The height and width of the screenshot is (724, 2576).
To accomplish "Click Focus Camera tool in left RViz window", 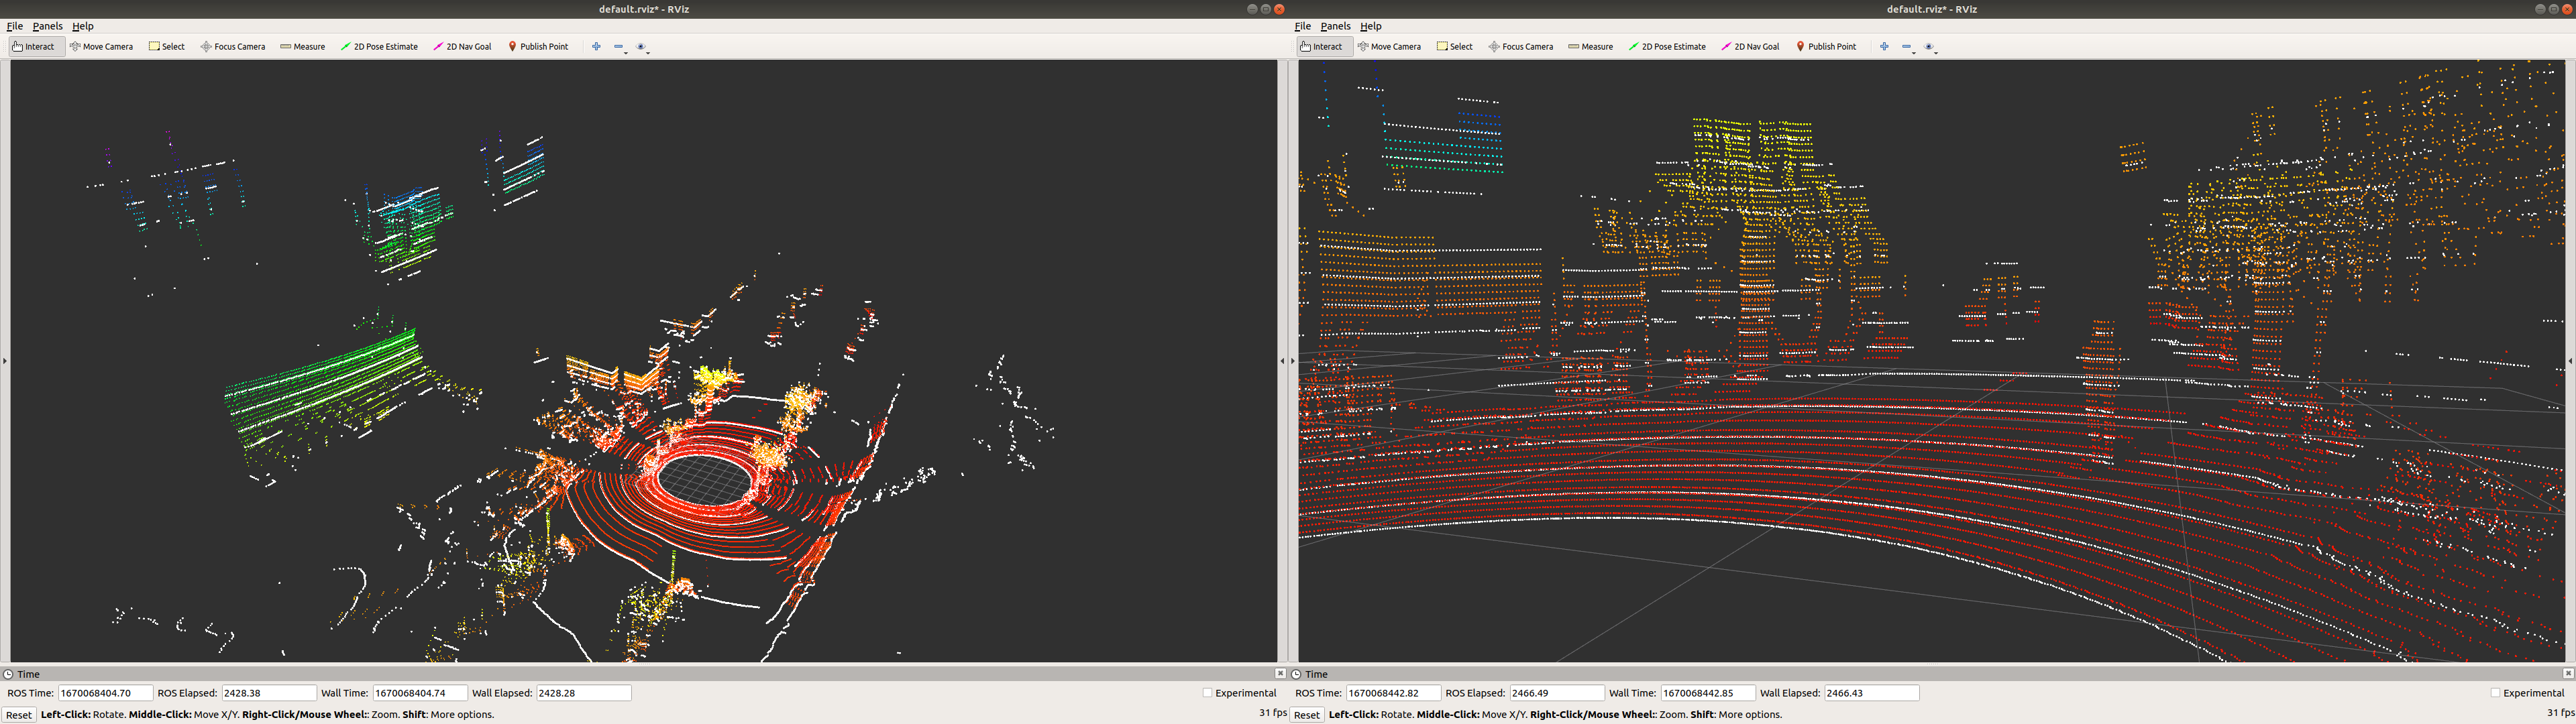I will (232, 46).
